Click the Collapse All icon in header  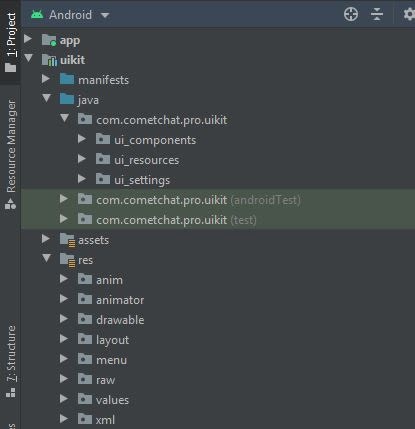click(377, 14)
